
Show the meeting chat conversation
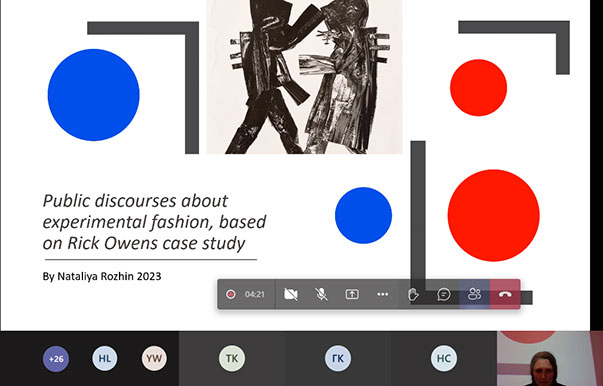tap(444, 294)
